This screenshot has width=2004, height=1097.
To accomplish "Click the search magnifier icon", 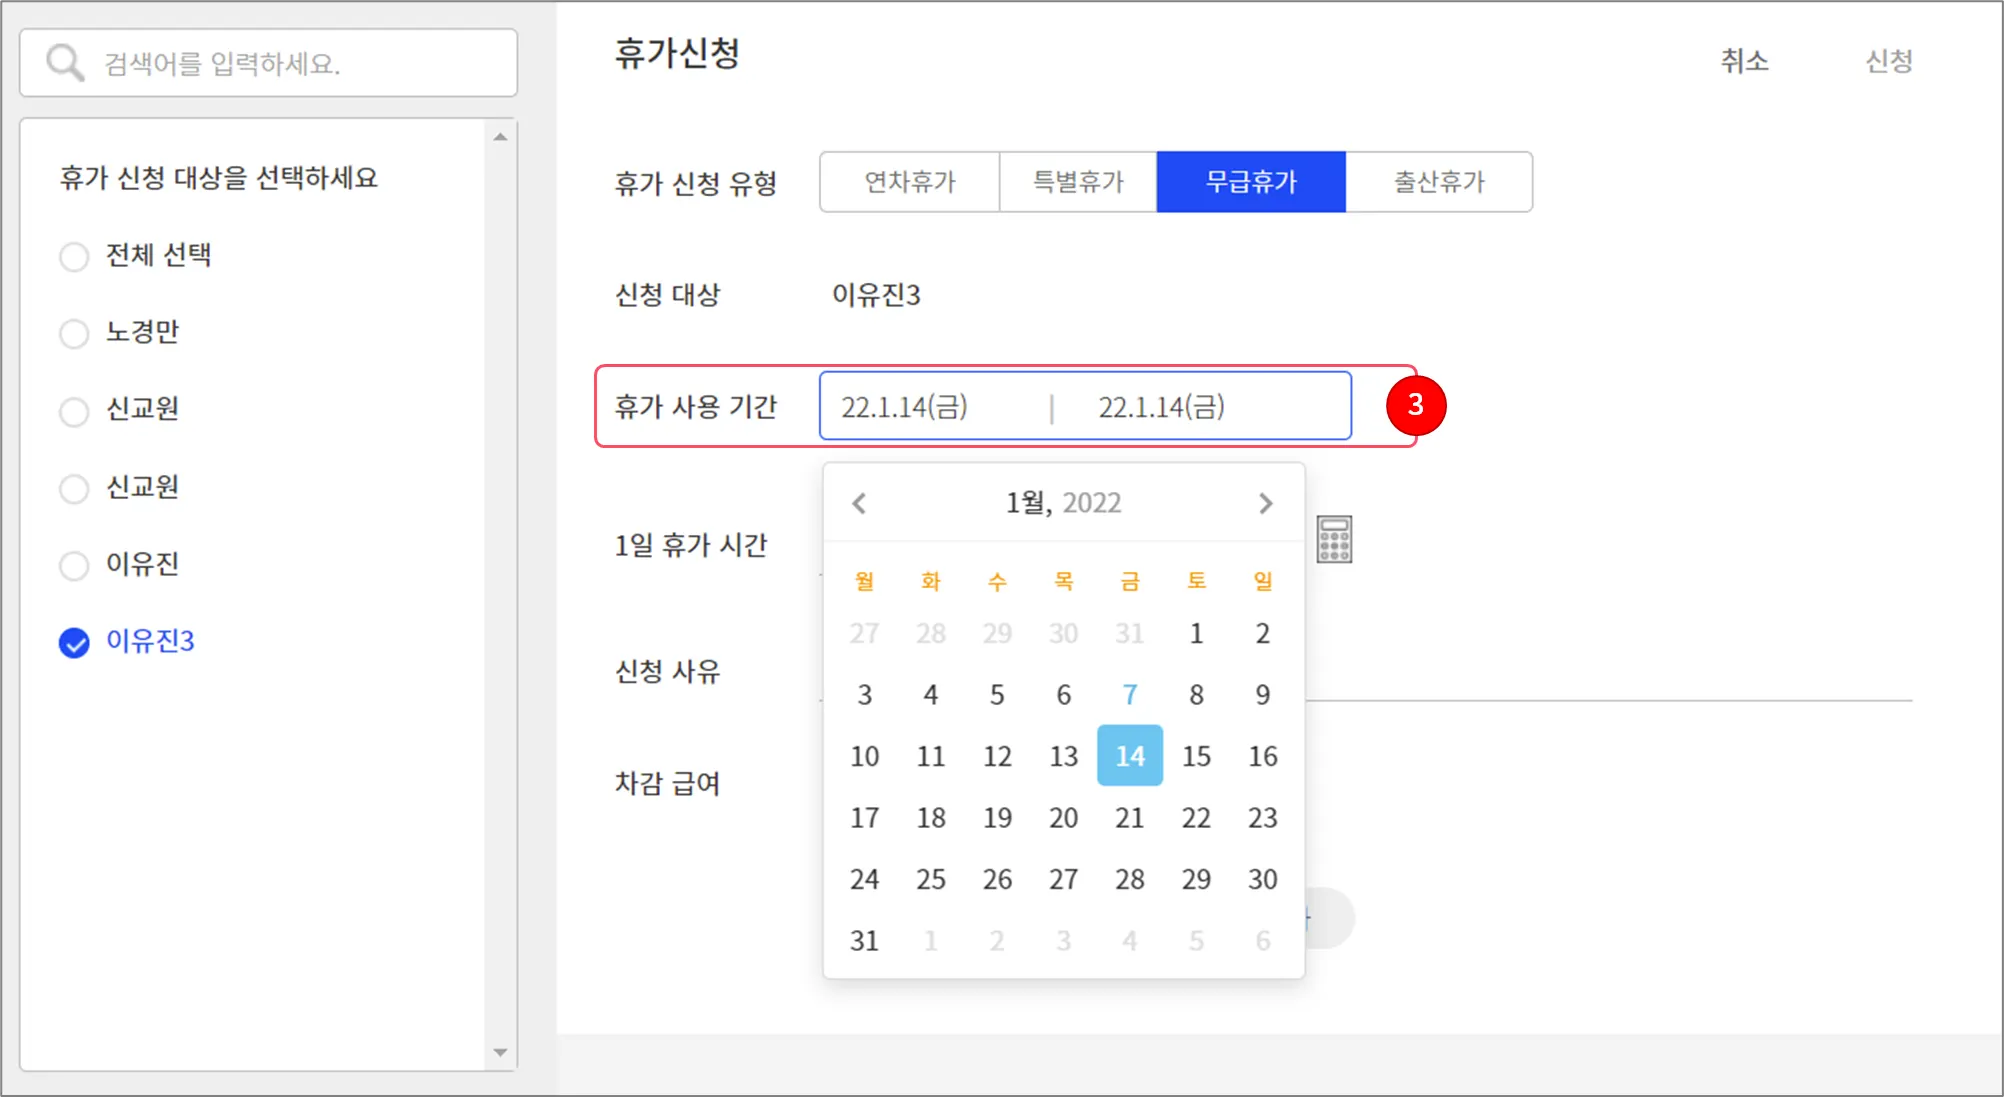I will (65, 62).
